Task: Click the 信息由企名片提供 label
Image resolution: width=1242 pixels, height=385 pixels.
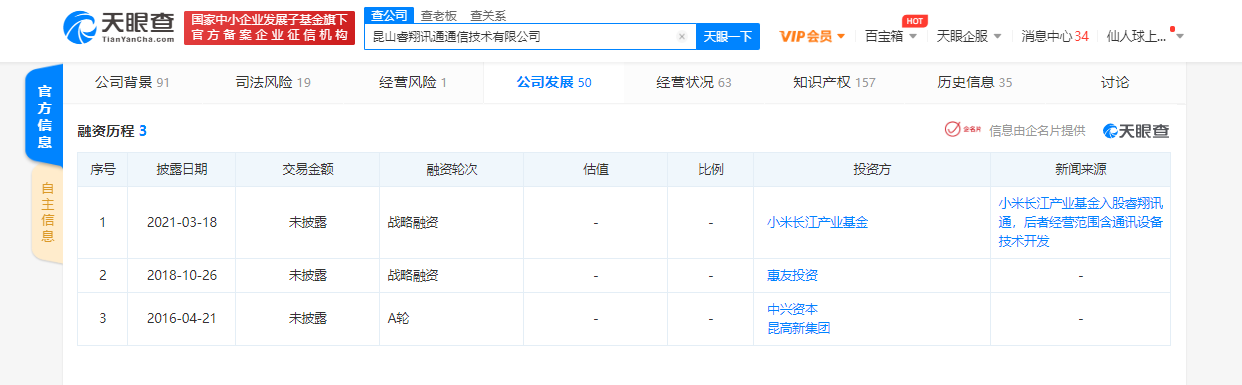Action: click(1037, 131)
